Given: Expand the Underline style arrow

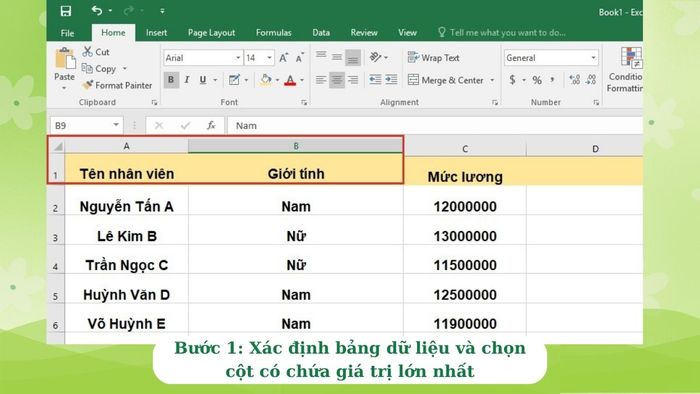Looking at the screenshot, I should [215, 80].
